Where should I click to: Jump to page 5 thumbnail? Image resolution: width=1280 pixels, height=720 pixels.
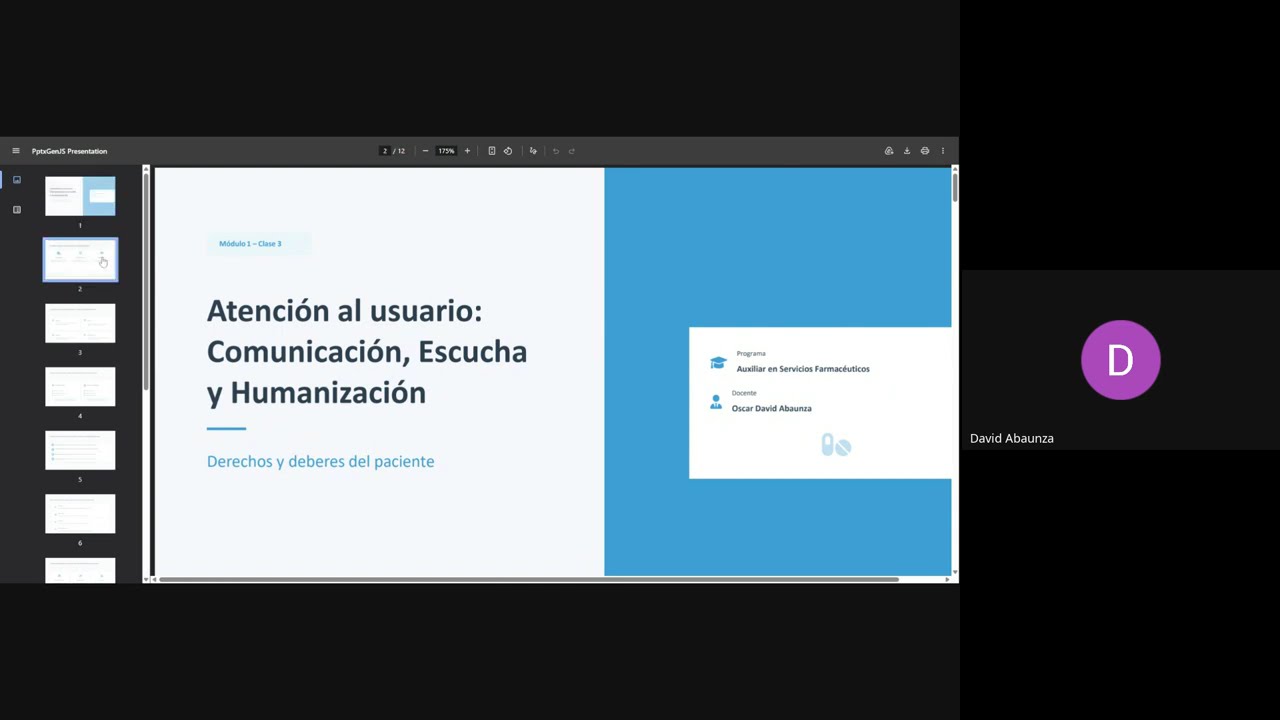tap(80, 450)
